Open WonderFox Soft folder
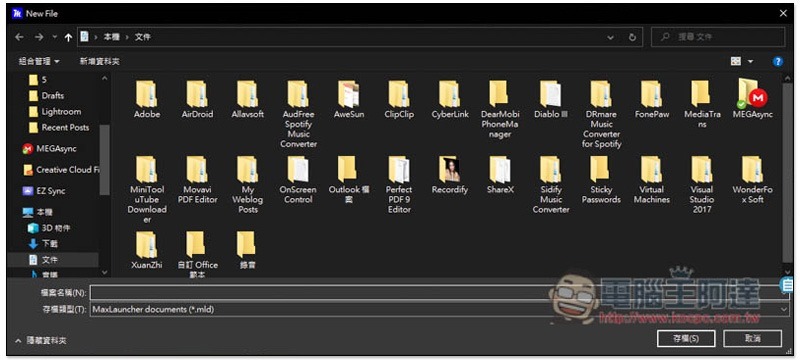Image resolution: width=800 pixels, height=360 pixels. point(753,179)
